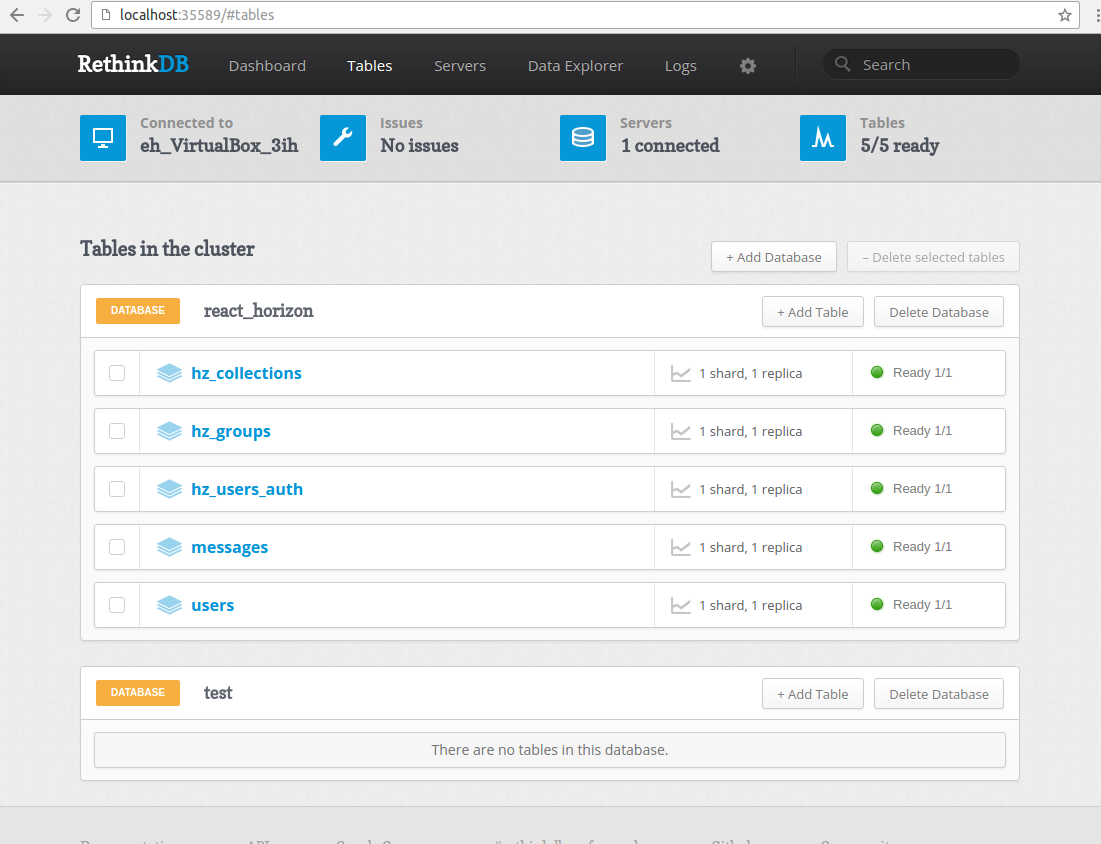This screenshot has height=844, width=1101.
Task: Click the green status dot for messages
Action: tap(877, 546)
